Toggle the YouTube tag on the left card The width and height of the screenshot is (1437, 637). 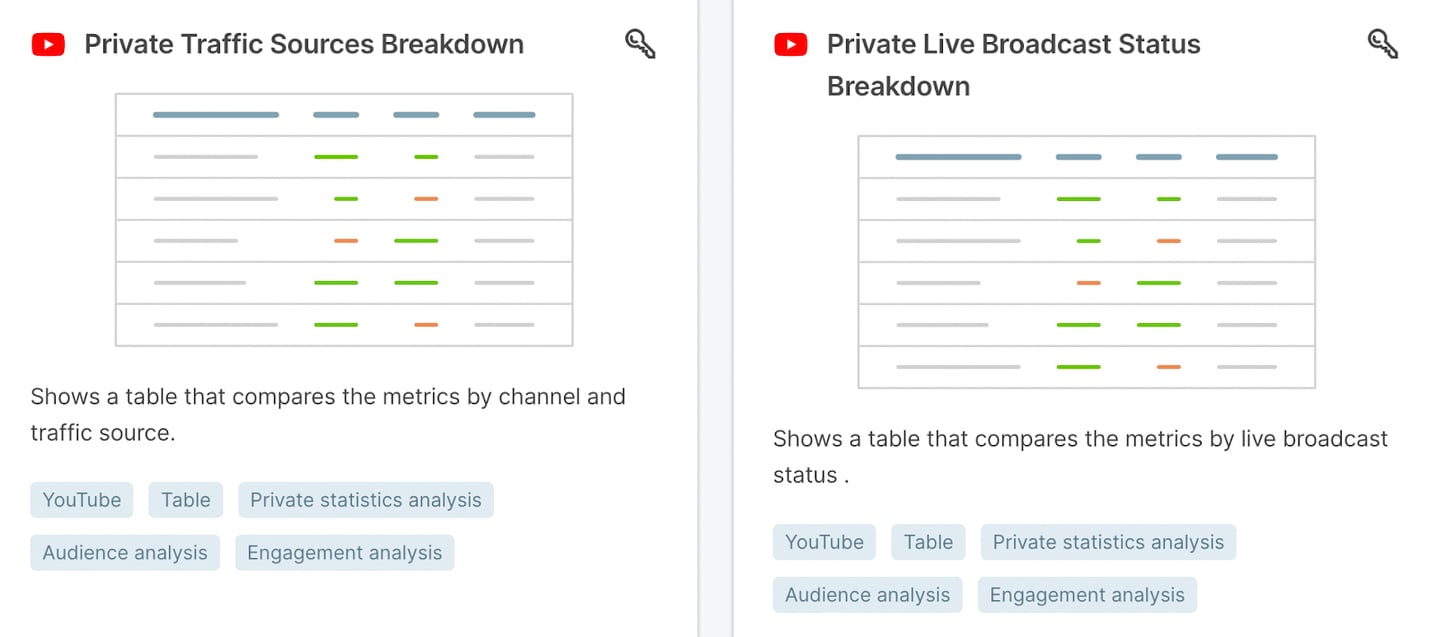click(81, 499)
